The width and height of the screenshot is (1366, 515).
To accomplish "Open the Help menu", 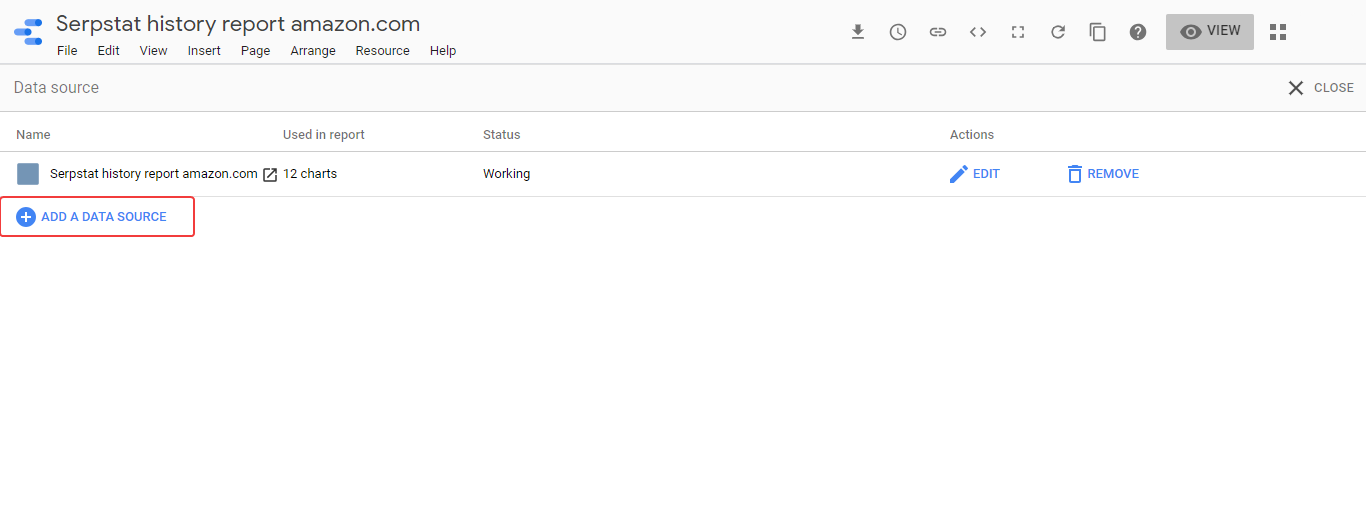I will pos(443,51).
